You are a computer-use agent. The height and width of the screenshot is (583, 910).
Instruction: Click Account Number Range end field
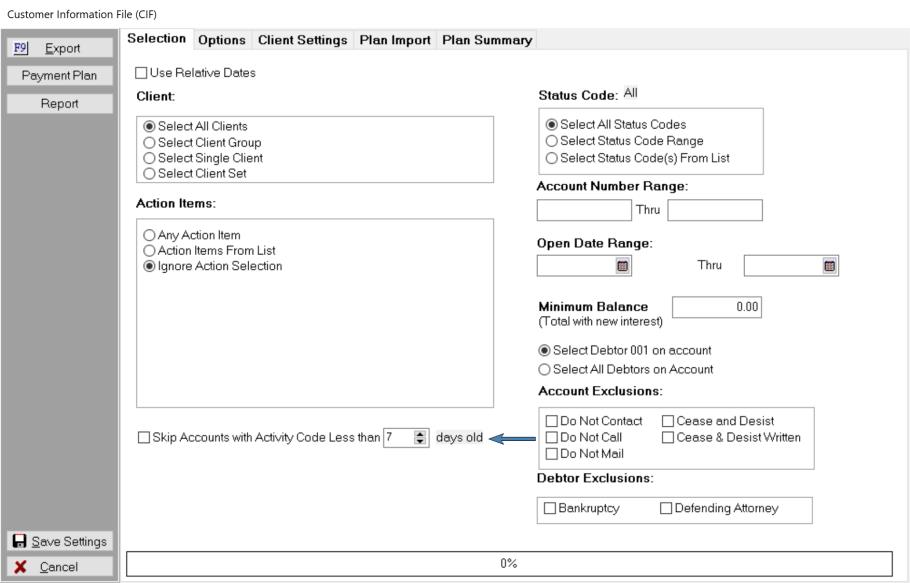[715, 210]
